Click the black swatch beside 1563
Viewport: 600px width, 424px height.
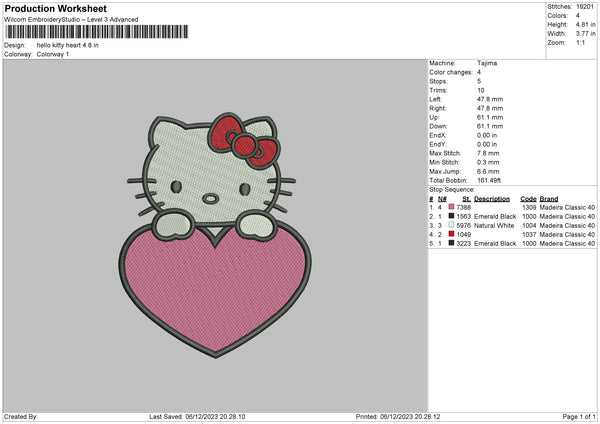[x=451, y=216]
